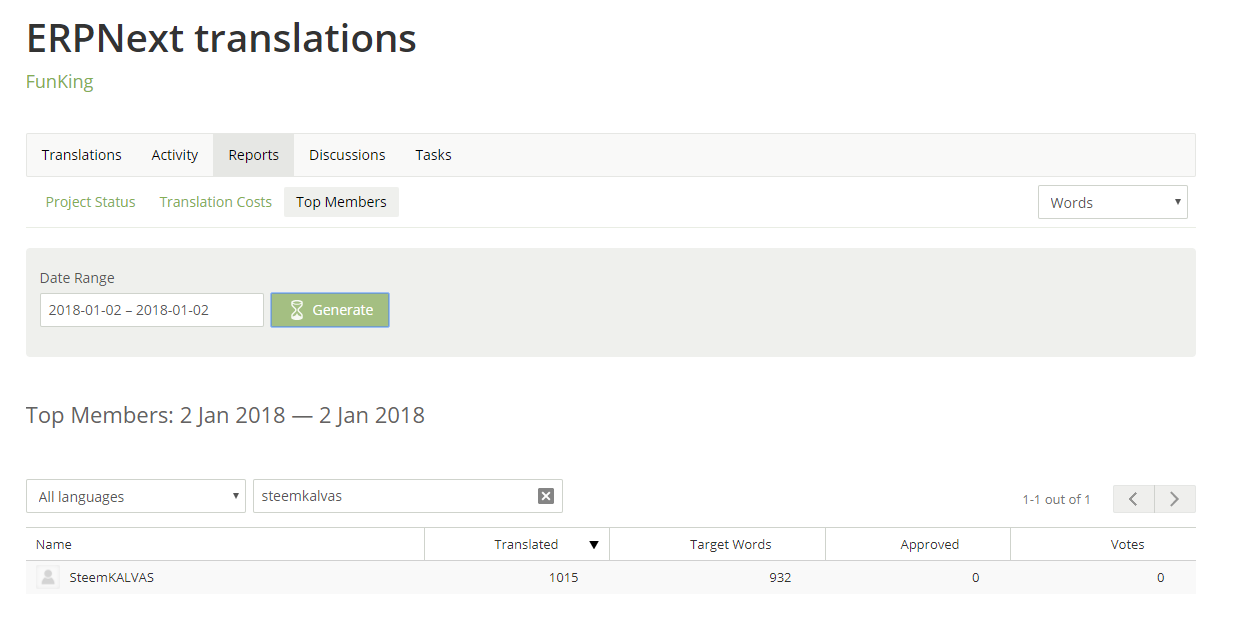Screen dimensions: 1243x635
Task: Click the Generate button
Action: click(330, 310)
